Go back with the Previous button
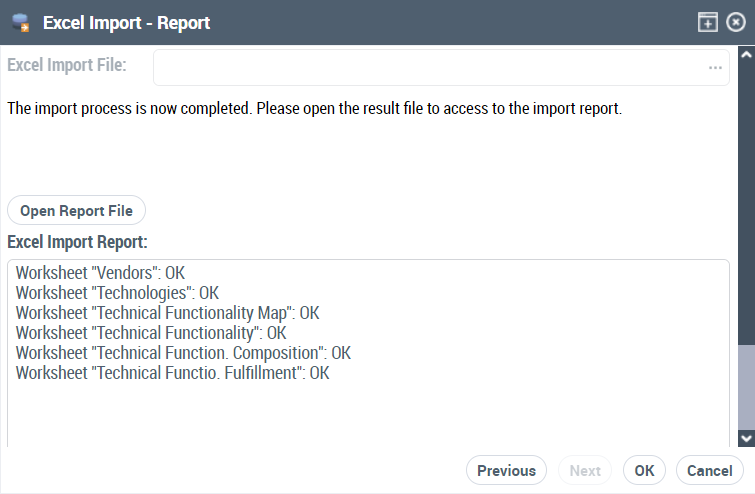755x494 pixels. (506, 470)
